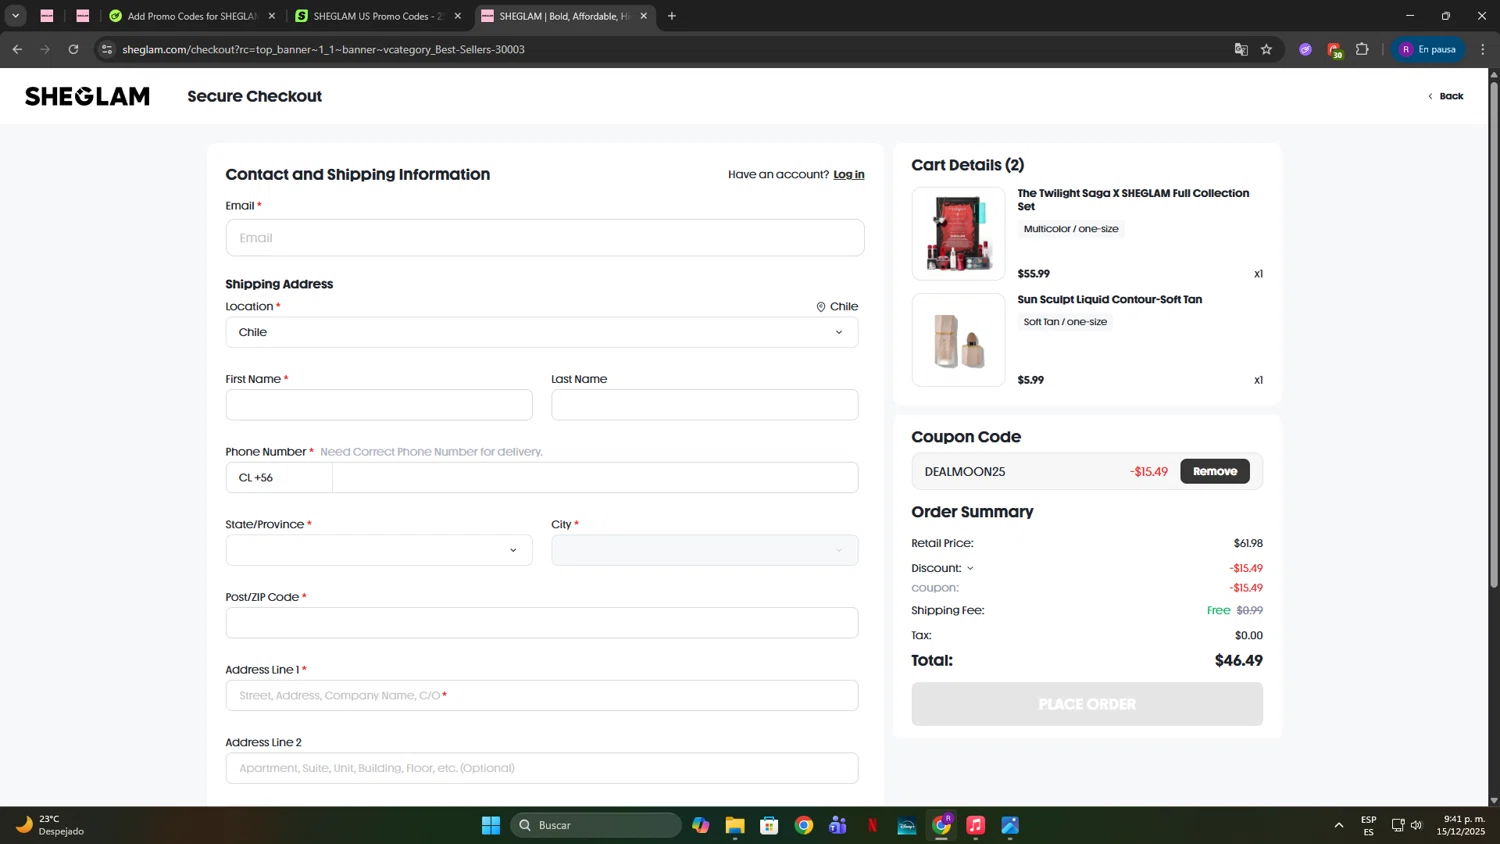The width and height of the screenshot is (1500, 844).
Task: Click the Log in link
Action: 849,174
